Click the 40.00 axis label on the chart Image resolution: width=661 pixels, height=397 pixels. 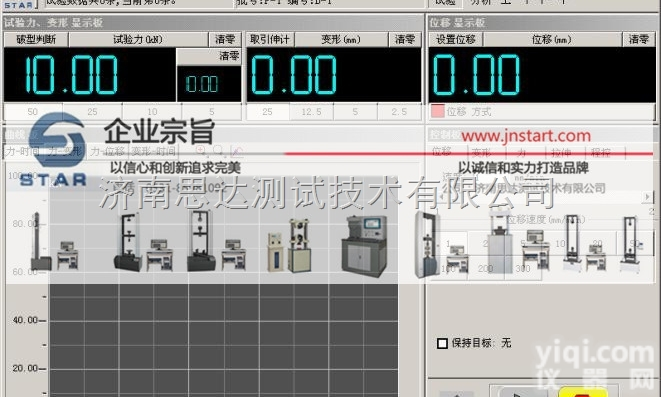pyautogui.click(x=25, y=320)
